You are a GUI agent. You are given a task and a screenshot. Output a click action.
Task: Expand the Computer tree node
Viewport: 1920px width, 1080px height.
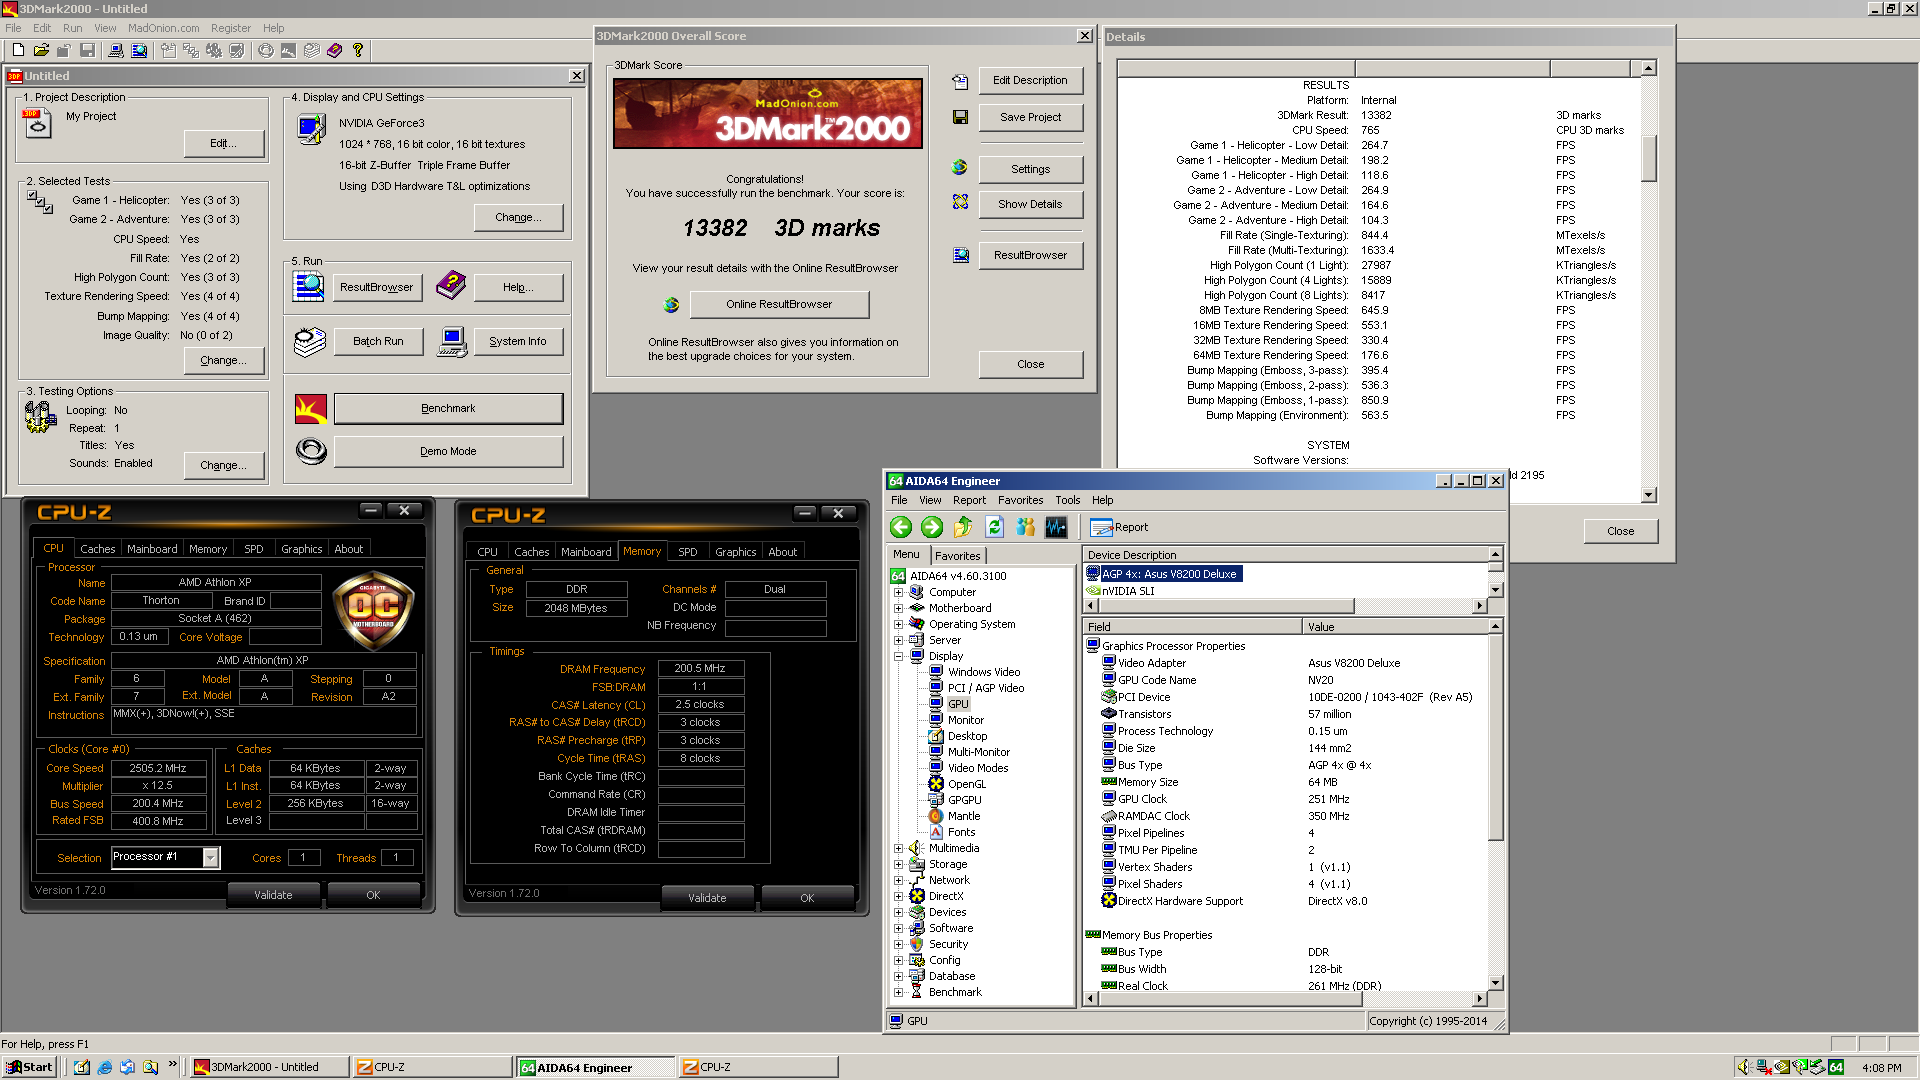(x=898, y=592)
